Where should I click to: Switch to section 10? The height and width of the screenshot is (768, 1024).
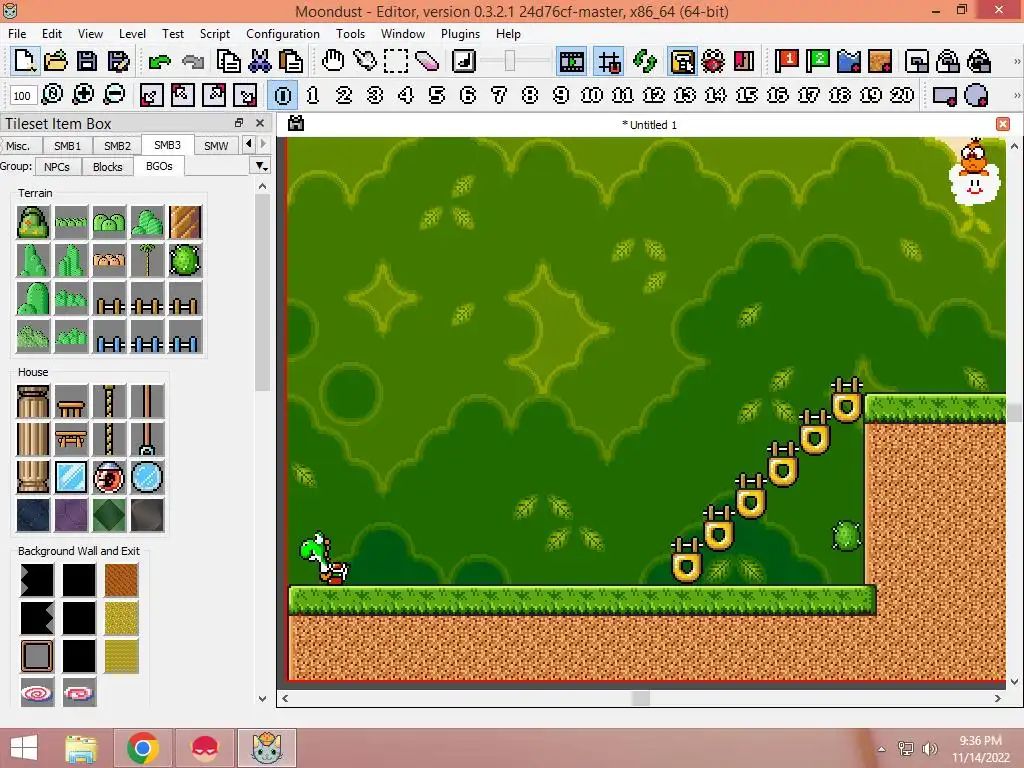(592, 95)
